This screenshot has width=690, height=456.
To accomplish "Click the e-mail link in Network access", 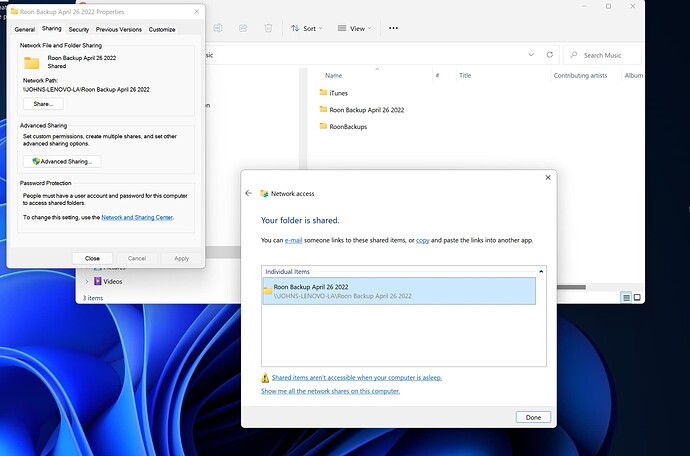I will pyautogui.click(x=294, y=240).
